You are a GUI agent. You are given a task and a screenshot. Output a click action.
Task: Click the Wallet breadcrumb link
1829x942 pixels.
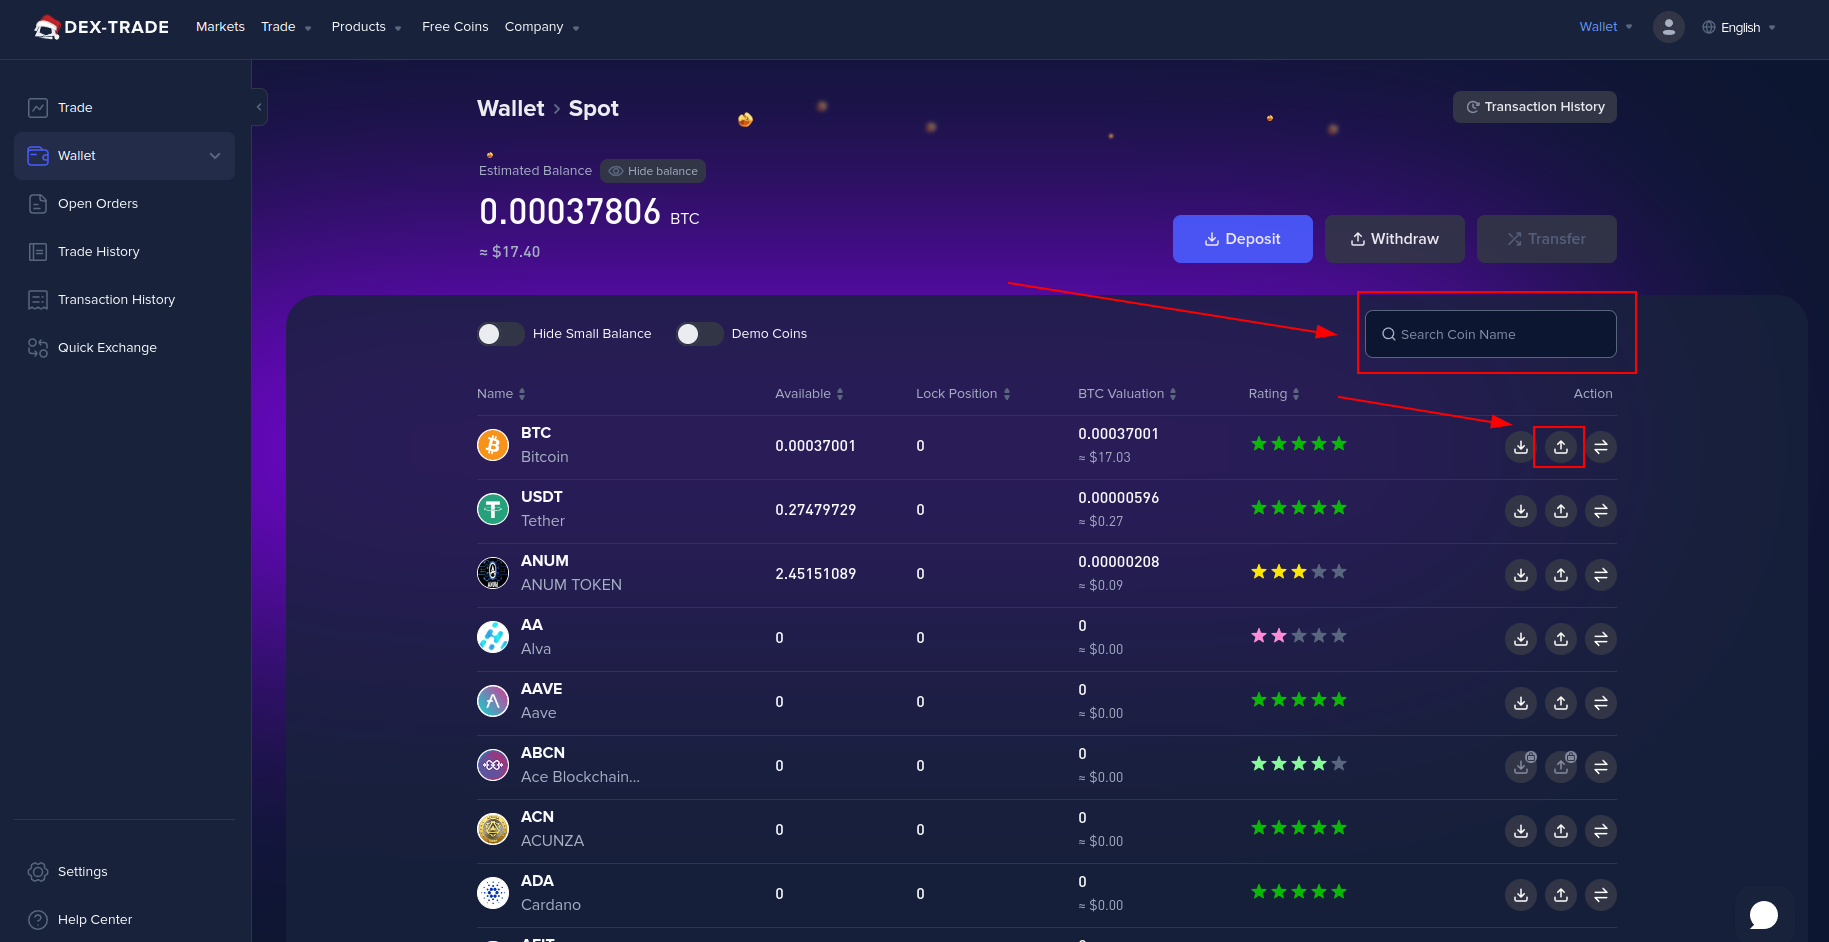(510, 108)
